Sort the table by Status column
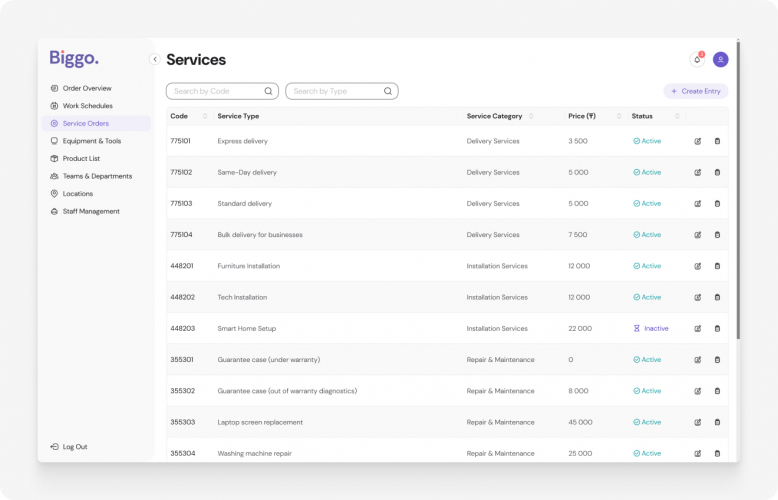The width and height of the screenshot is (778, 500). (x=677, y=116)
